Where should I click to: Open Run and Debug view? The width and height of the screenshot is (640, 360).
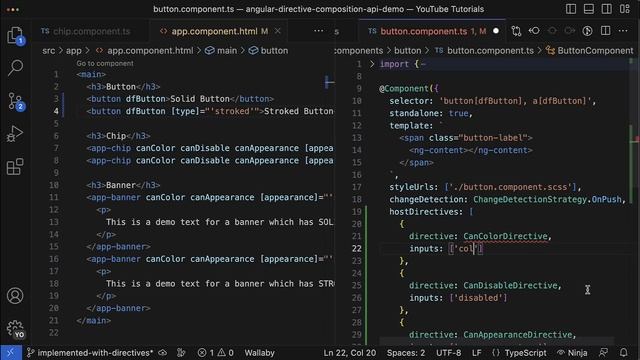click(15, 133)
